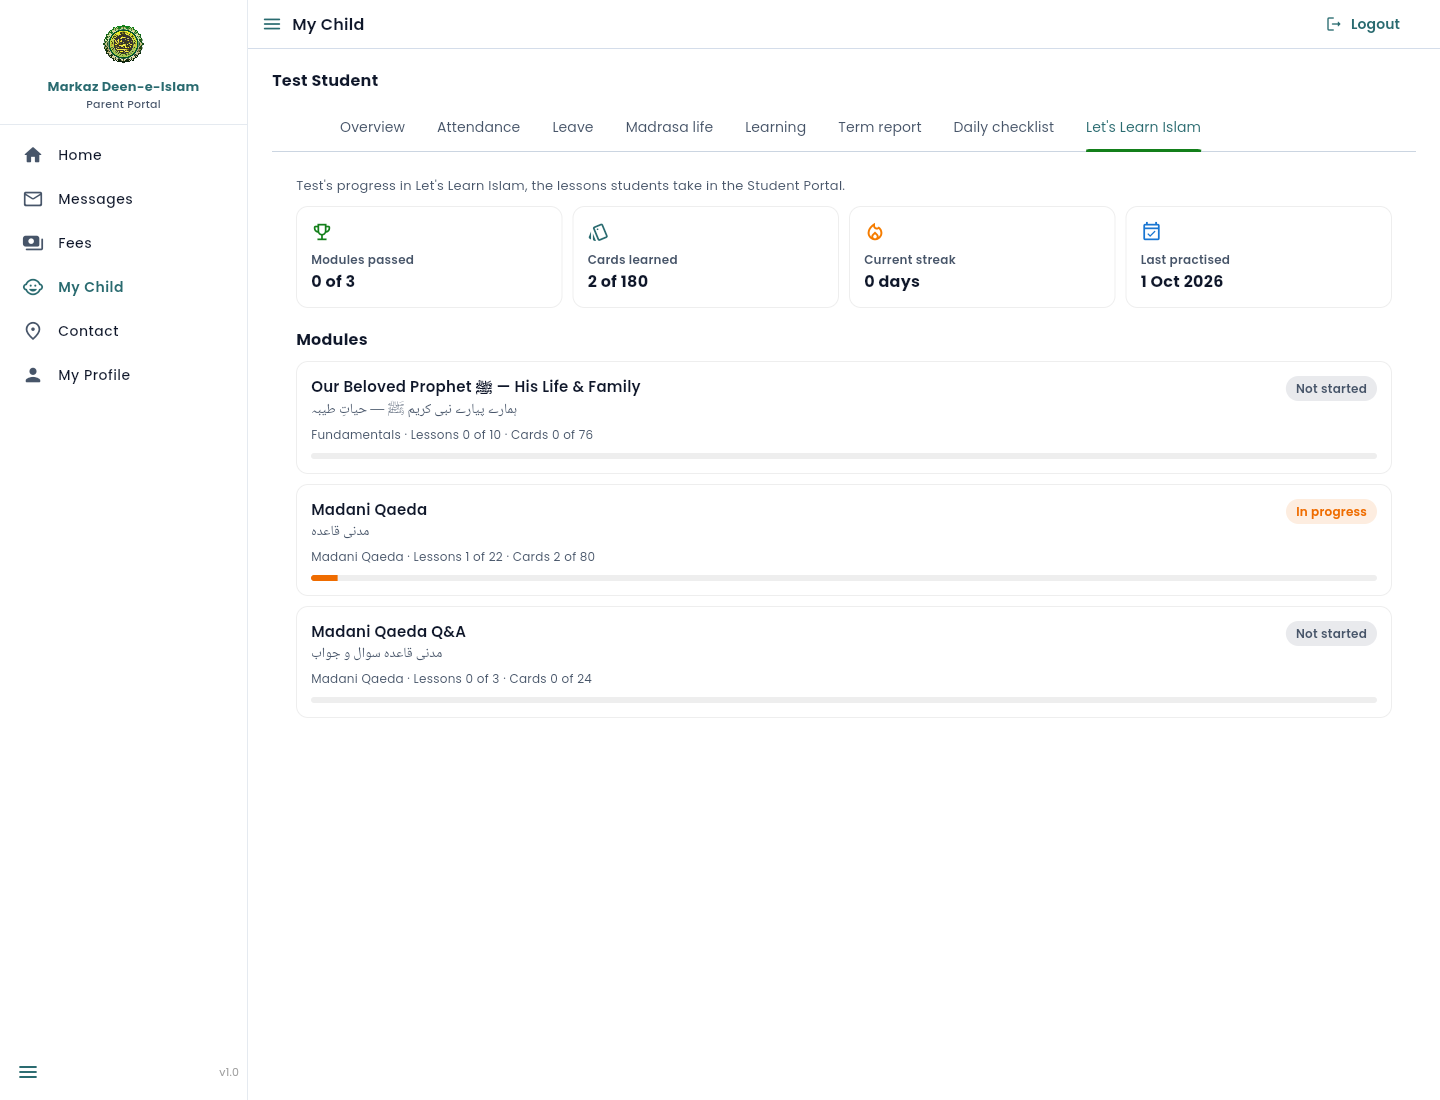Click the My Profile person icon
Viewport: 1440px width, 1100px height.
point(33,375)
